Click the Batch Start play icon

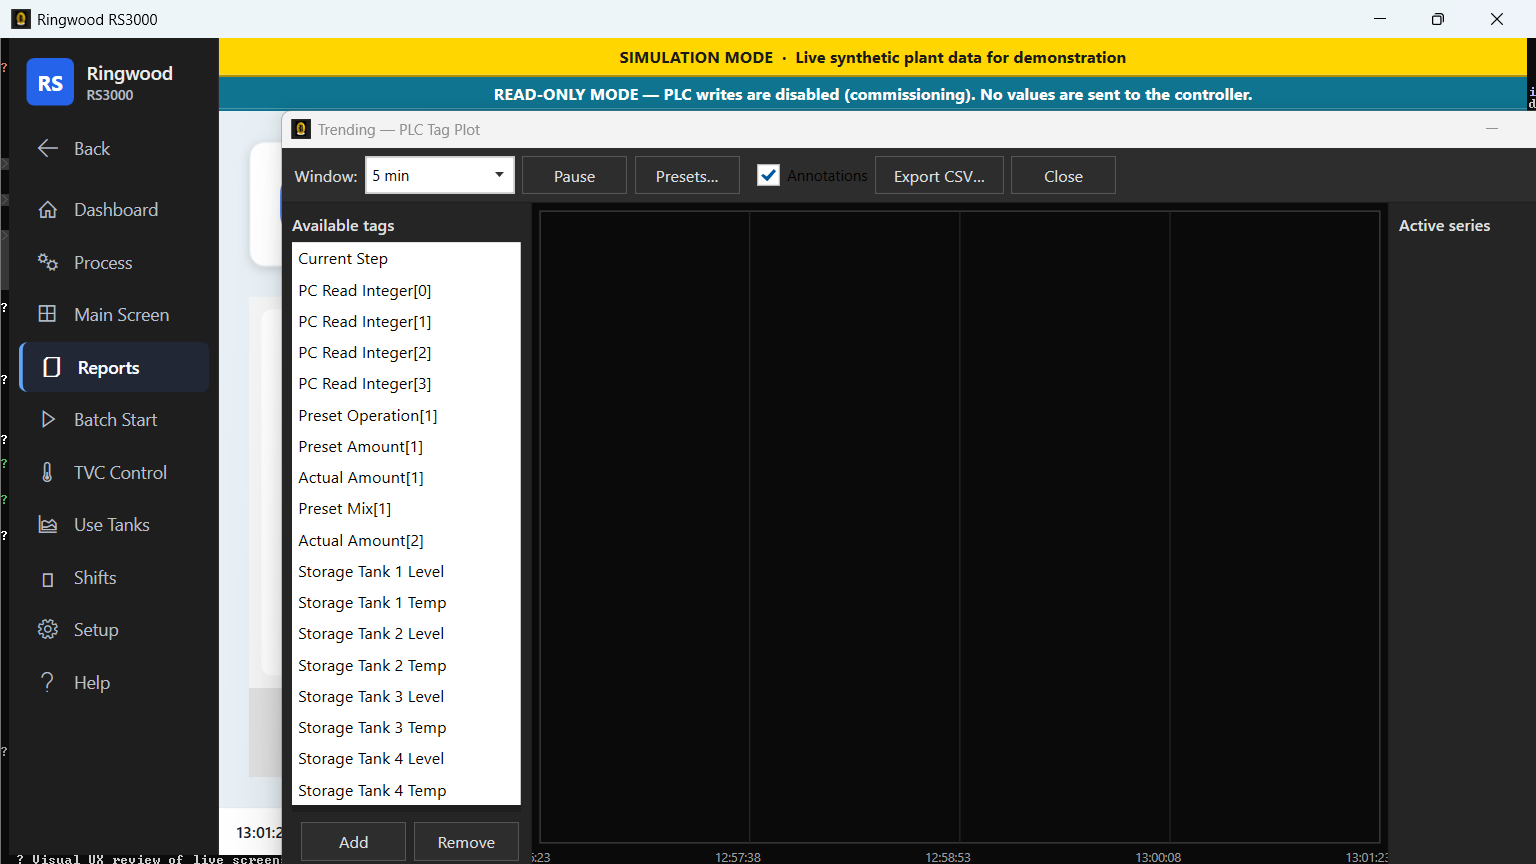click(x=47, y=420)
